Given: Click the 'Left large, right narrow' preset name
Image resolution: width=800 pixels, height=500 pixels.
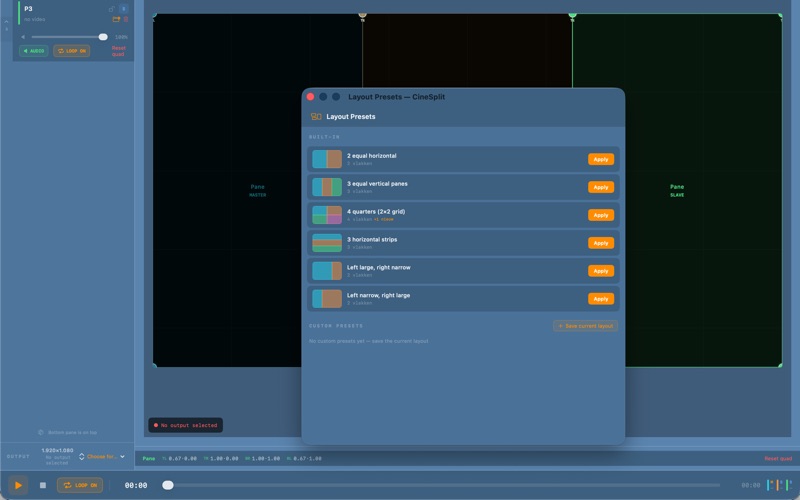Looking at the screenshot, I should pos(379,267).
